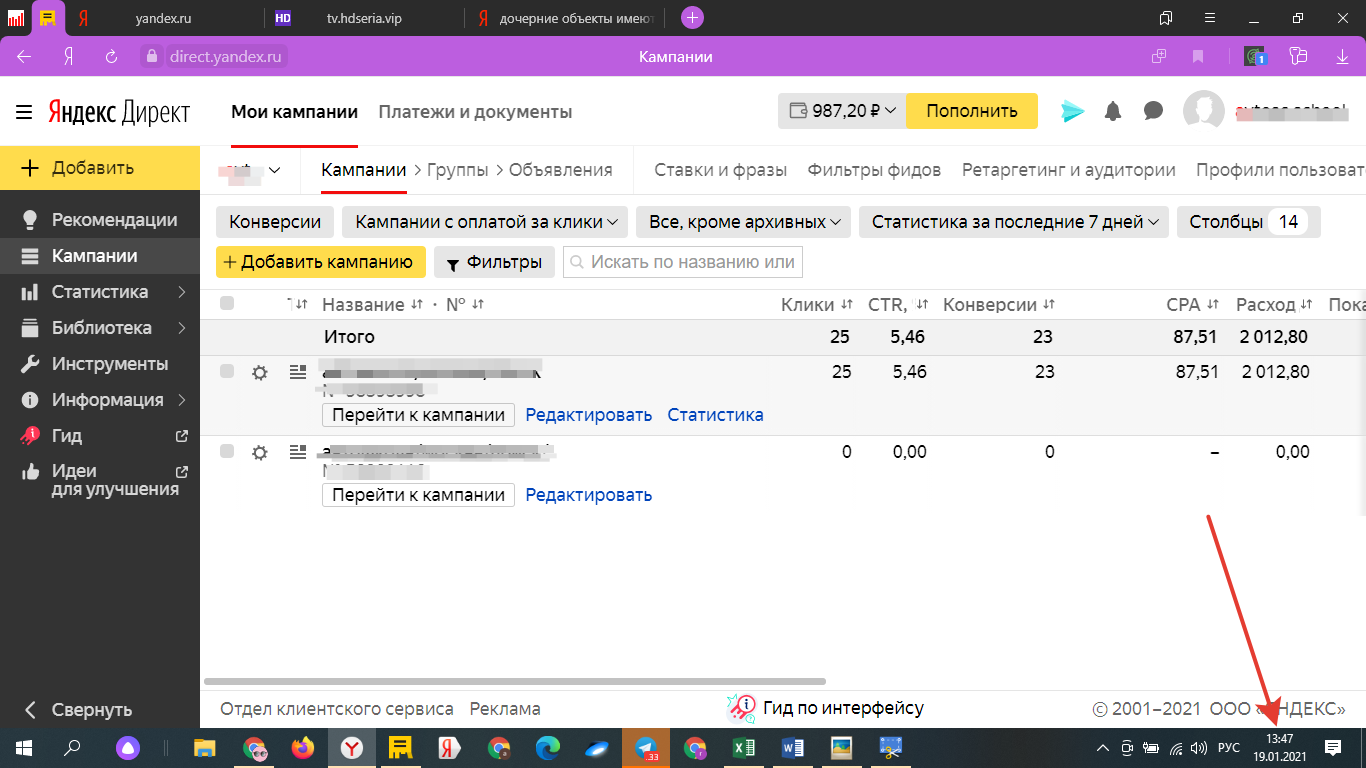Check the second campaign row checkbox

(x=227, y=451)
